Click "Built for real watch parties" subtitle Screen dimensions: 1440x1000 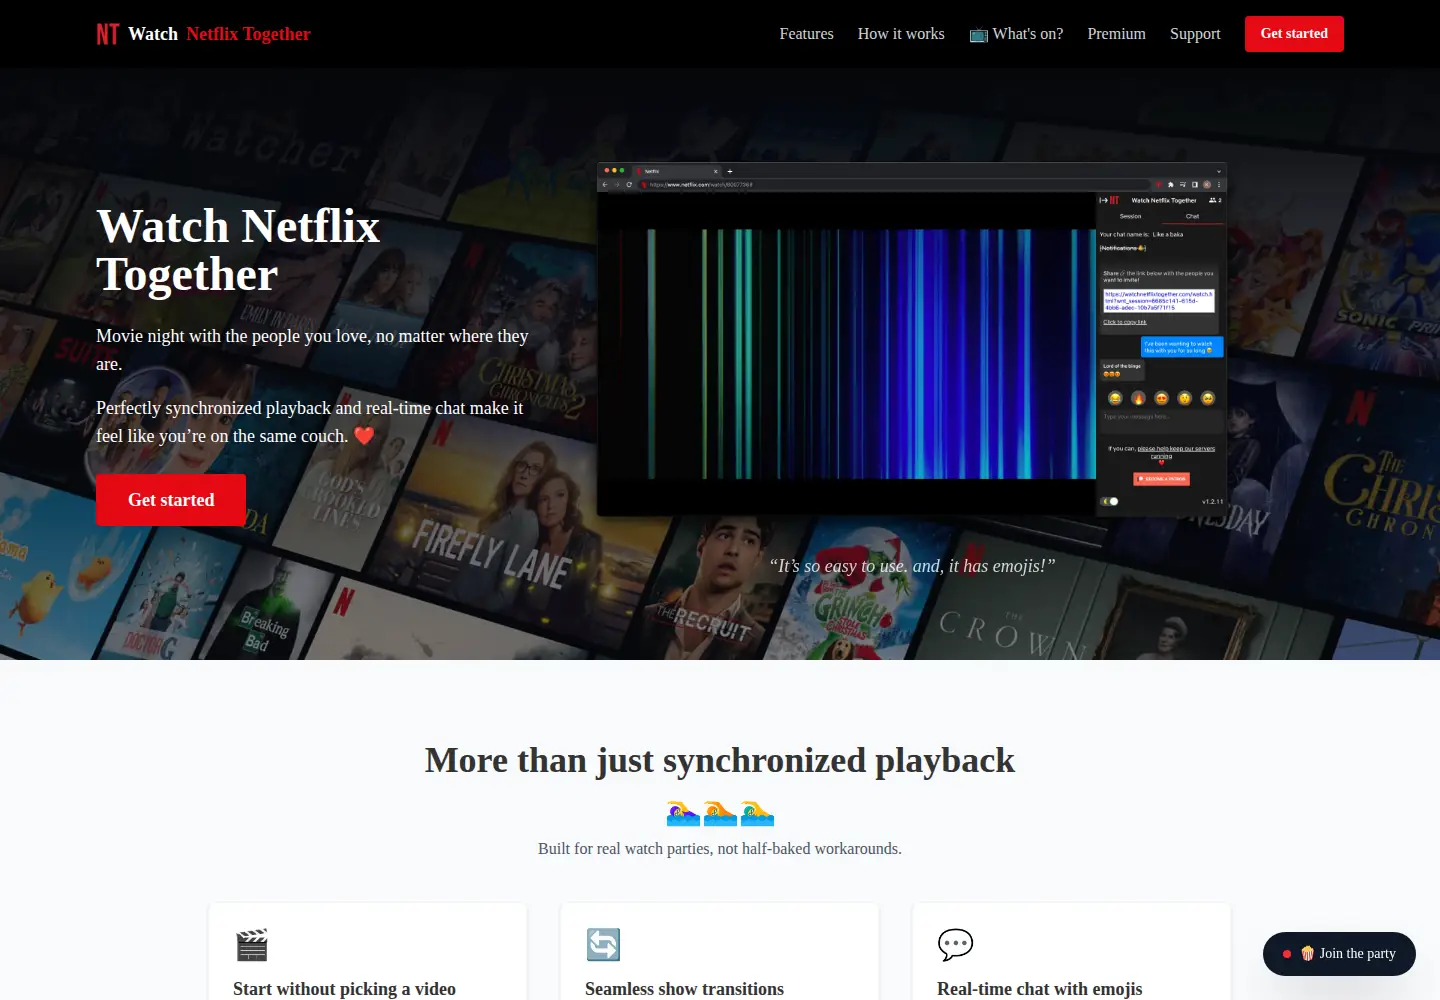point(720,849)
